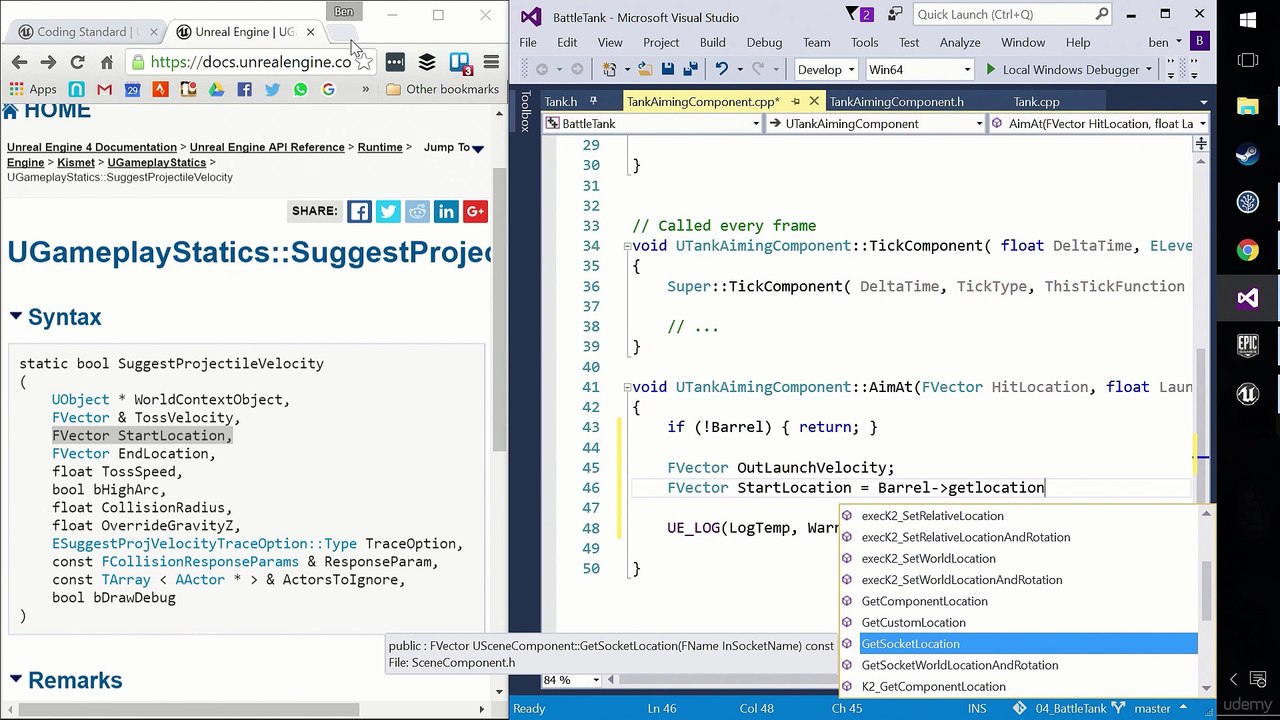1280x720 pixels.
Task: Open the editor zoom percentage dropdown
Action: 572,680
